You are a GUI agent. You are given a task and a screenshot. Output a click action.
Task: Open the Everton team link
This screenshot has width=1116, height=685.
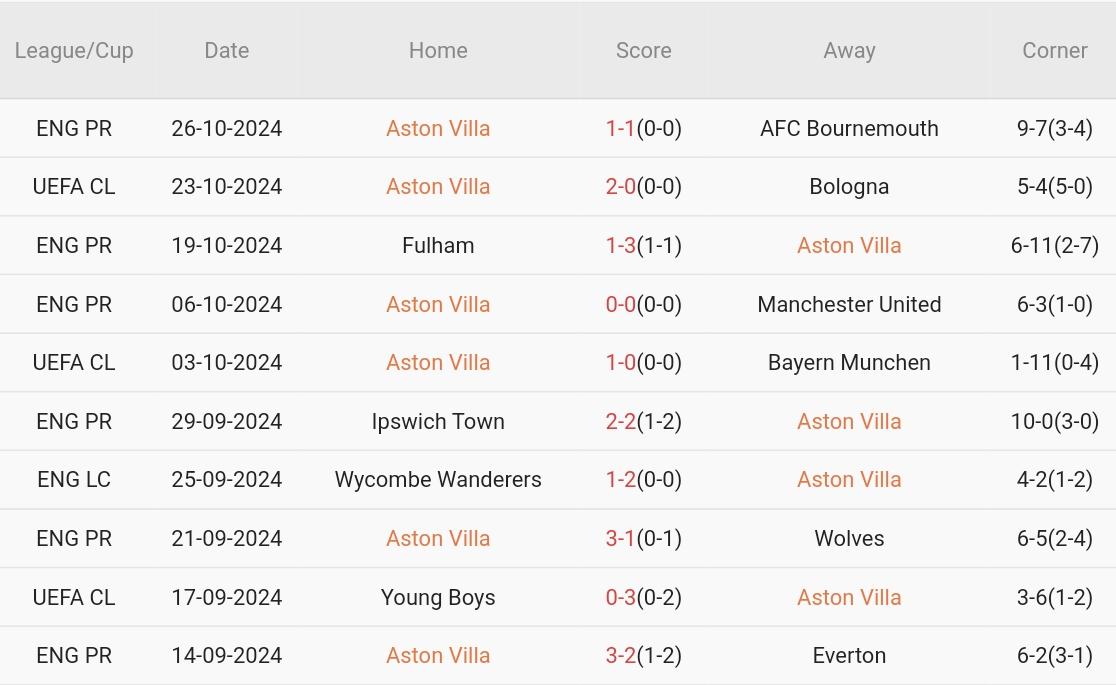tap(849, 656)
